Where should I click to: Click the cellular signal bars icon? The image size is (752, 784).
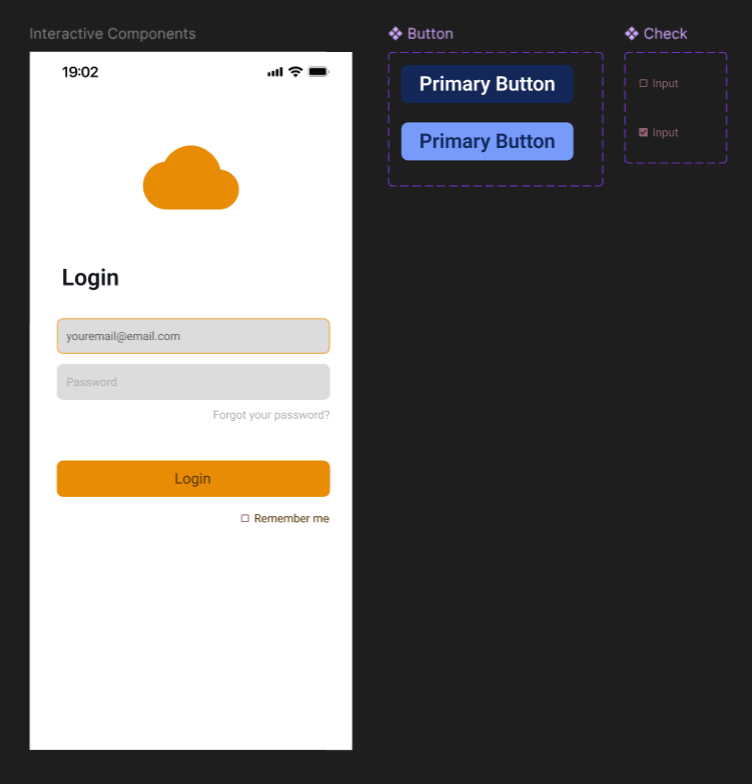(275, 72)
